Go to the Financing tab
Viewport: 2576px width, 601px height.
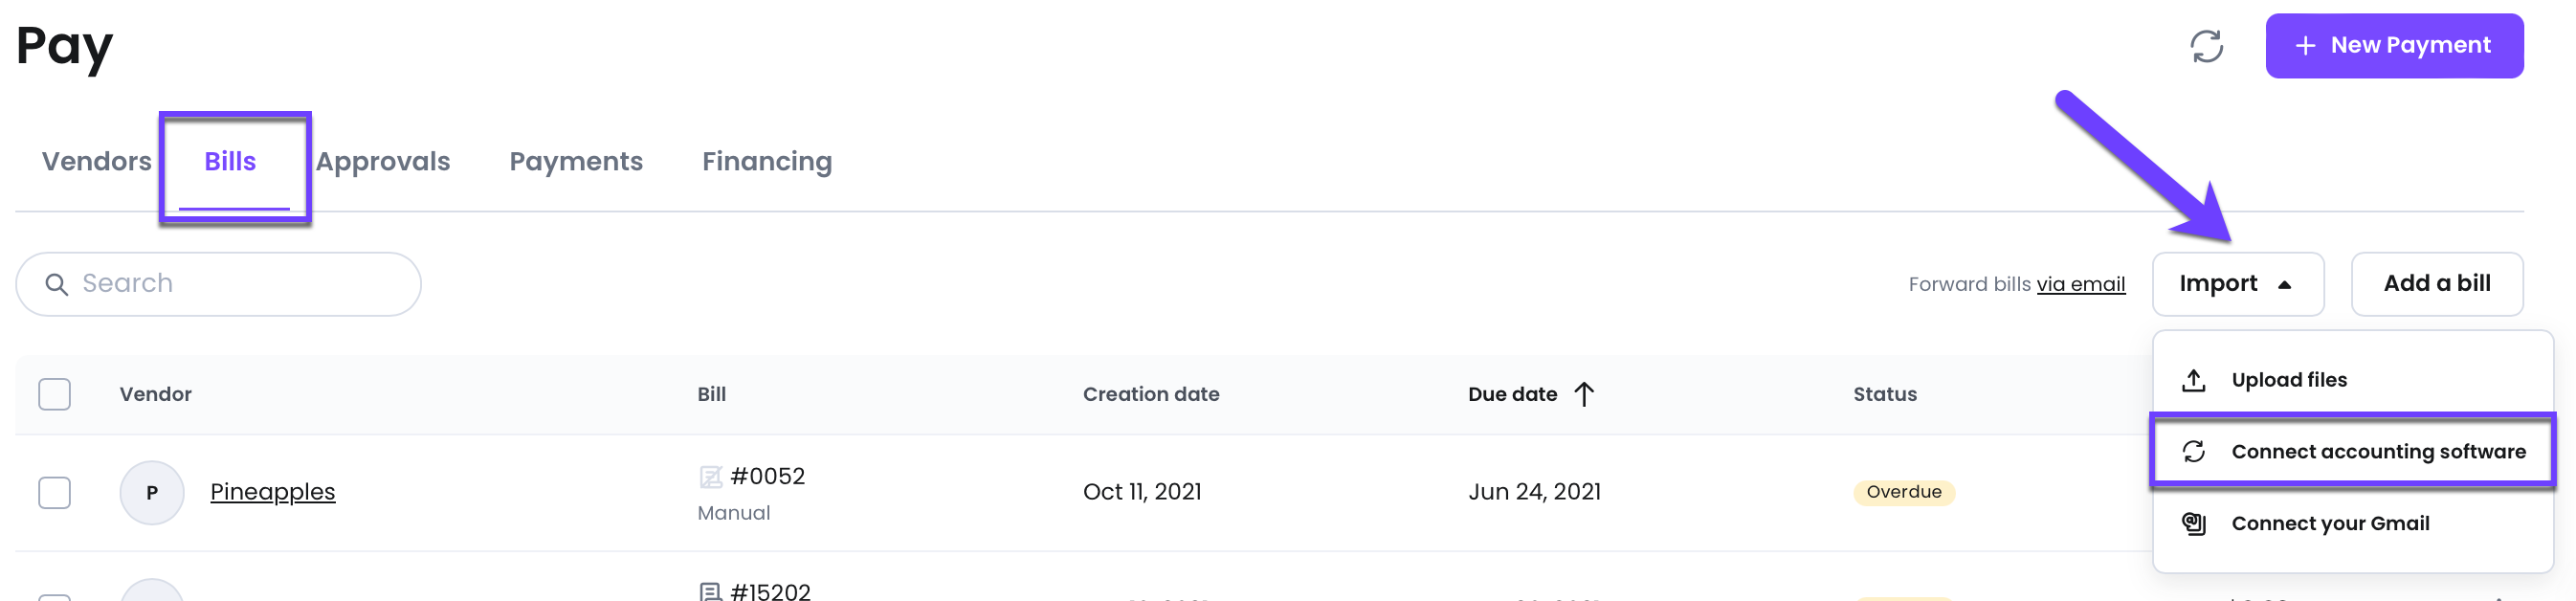click(x=766, y=162)
